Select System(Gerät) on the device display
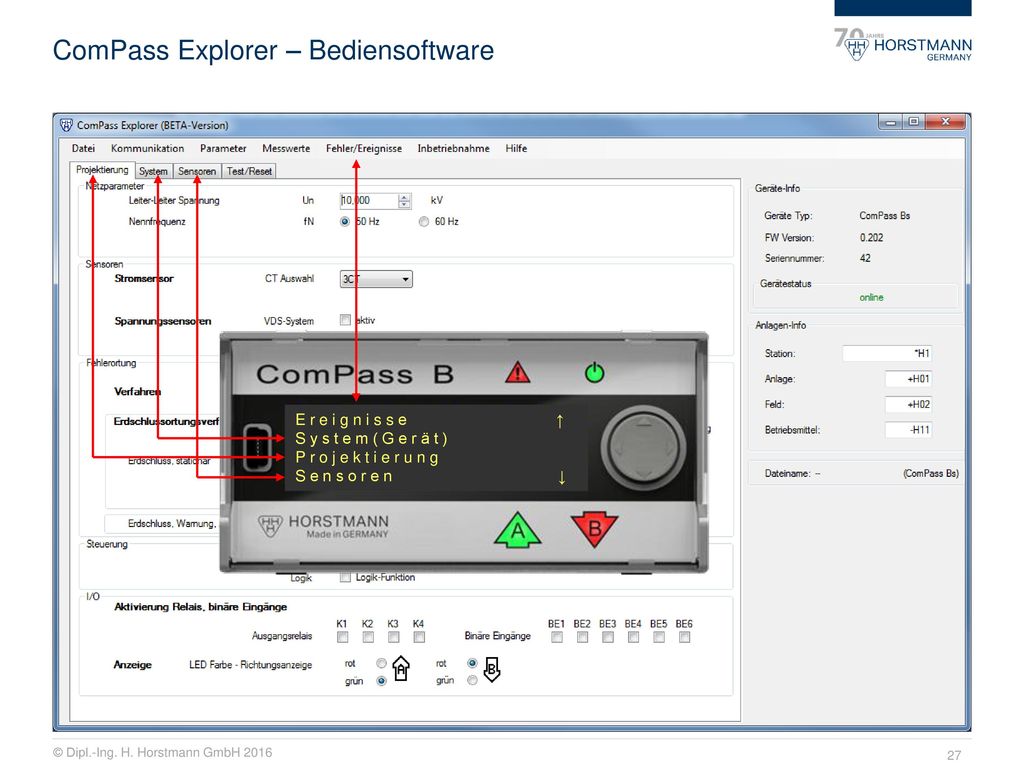The width and height of the screenshot is (1024, 768). click(372, 438)
